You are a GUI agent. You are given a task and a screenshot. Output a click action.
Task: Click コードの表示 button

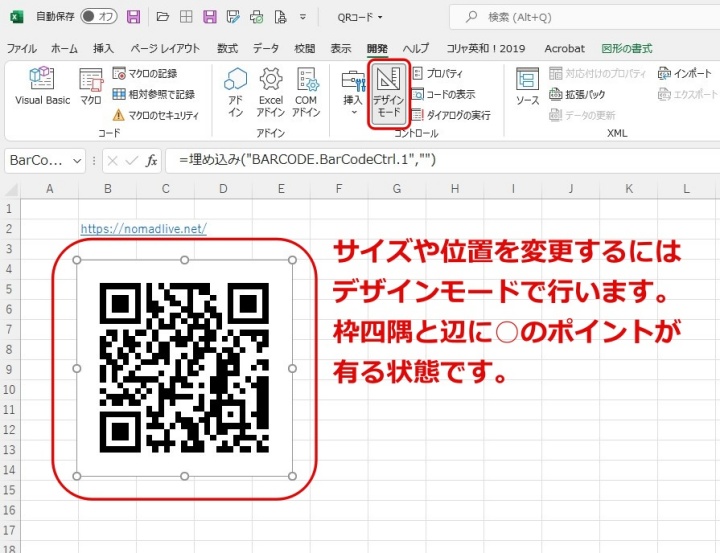click(x=444, y=95)
